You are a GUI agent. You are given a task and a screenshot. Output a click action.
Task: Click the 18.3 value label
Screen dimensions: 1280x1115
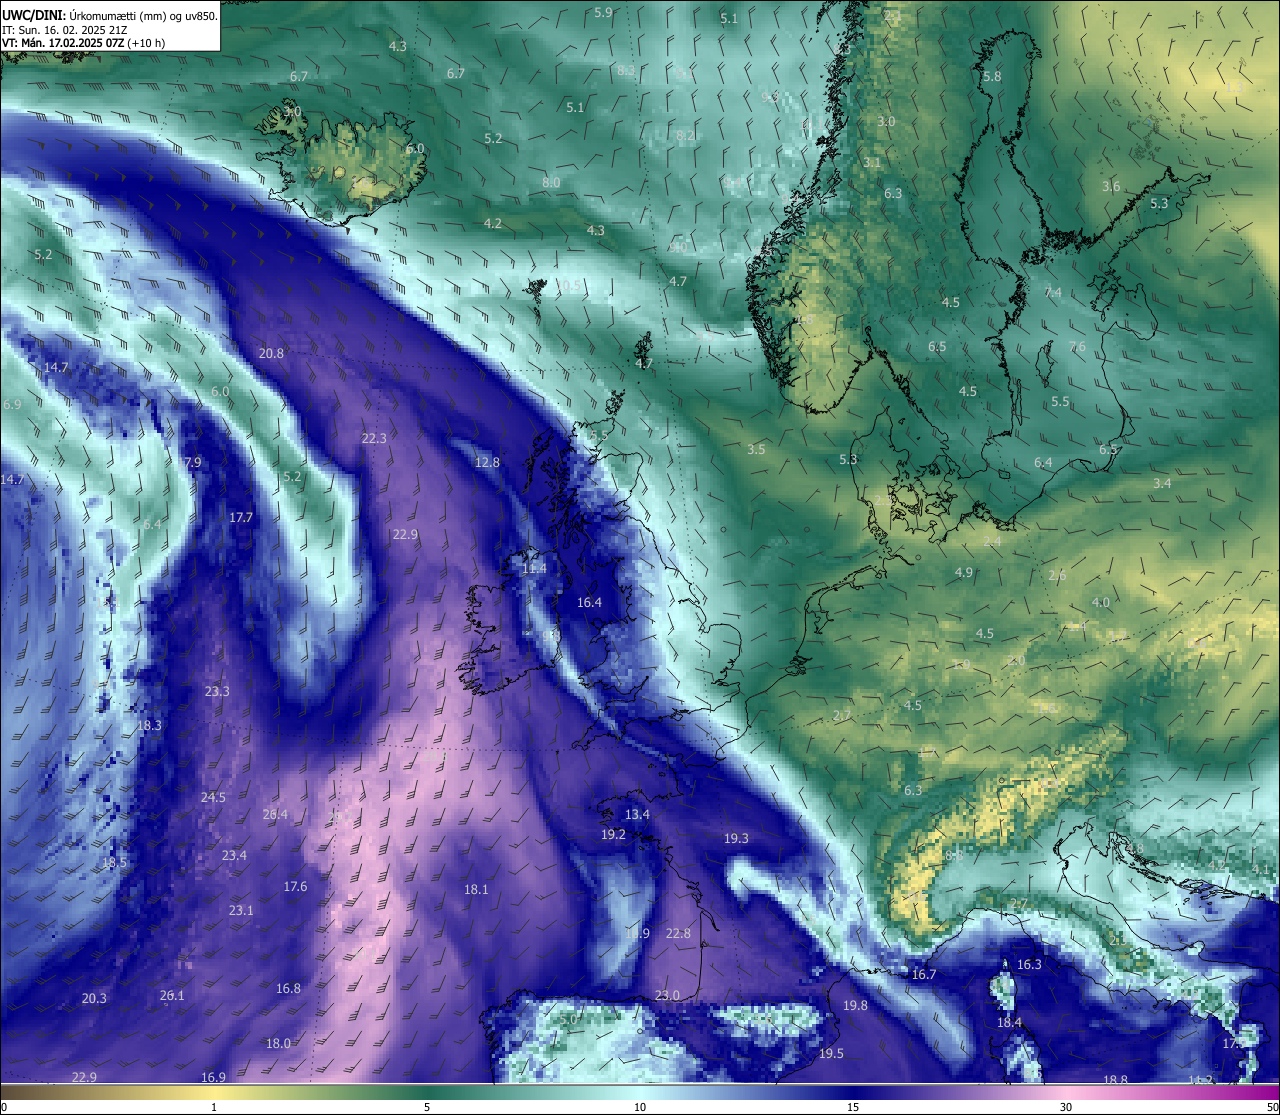149,726
